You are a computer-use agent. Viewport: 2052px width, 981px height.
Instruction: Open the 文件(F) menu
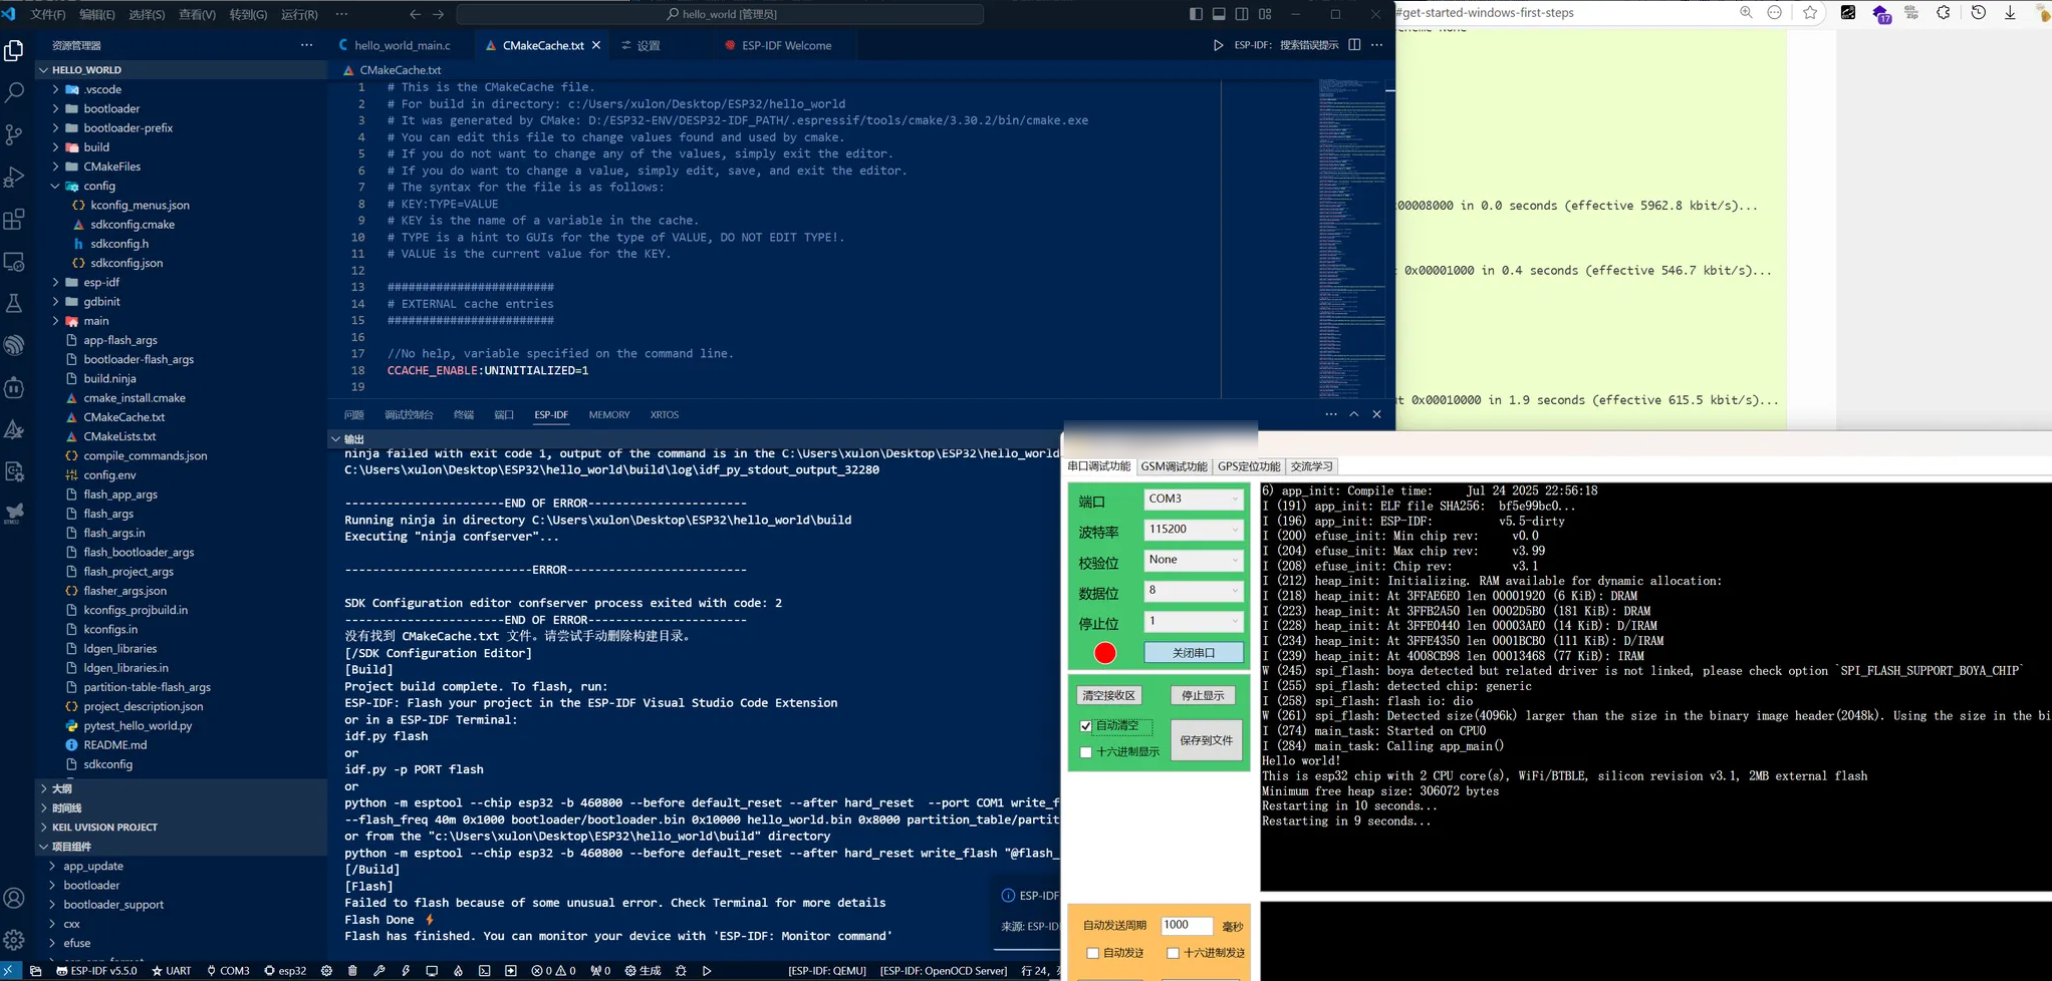click(x=48, y=14)
